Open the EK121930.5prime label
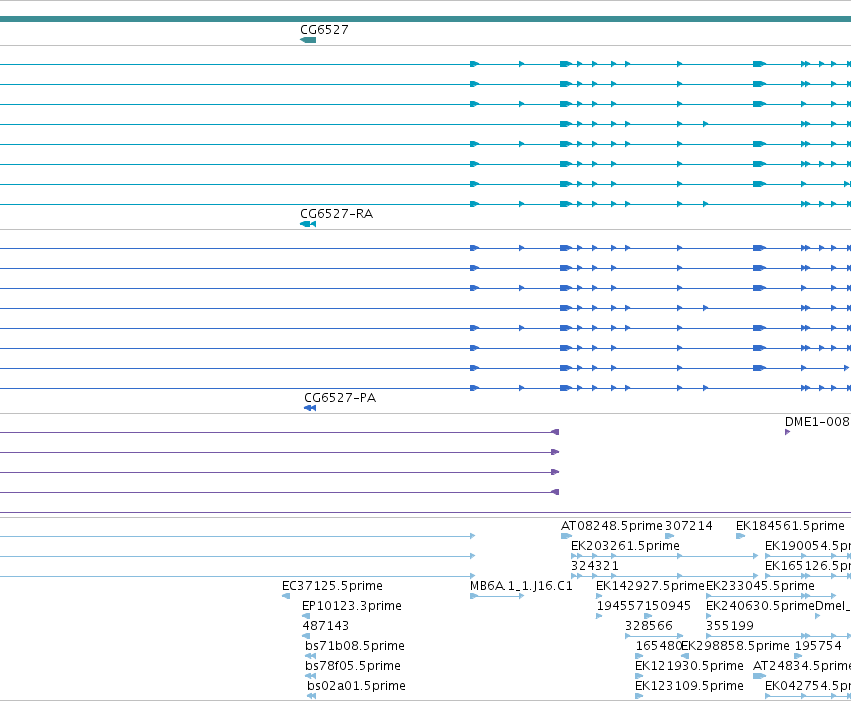 [689, 666]
